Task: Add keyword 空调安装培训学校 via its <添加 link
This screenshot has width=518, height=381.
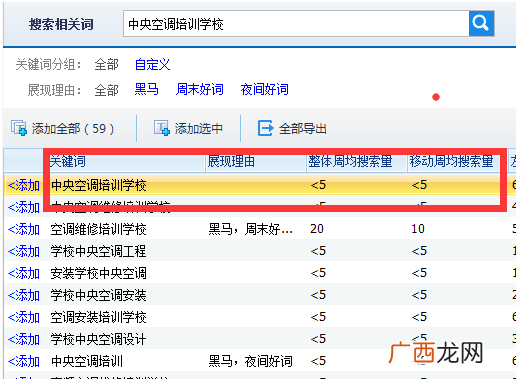Action: pos(24,317)
